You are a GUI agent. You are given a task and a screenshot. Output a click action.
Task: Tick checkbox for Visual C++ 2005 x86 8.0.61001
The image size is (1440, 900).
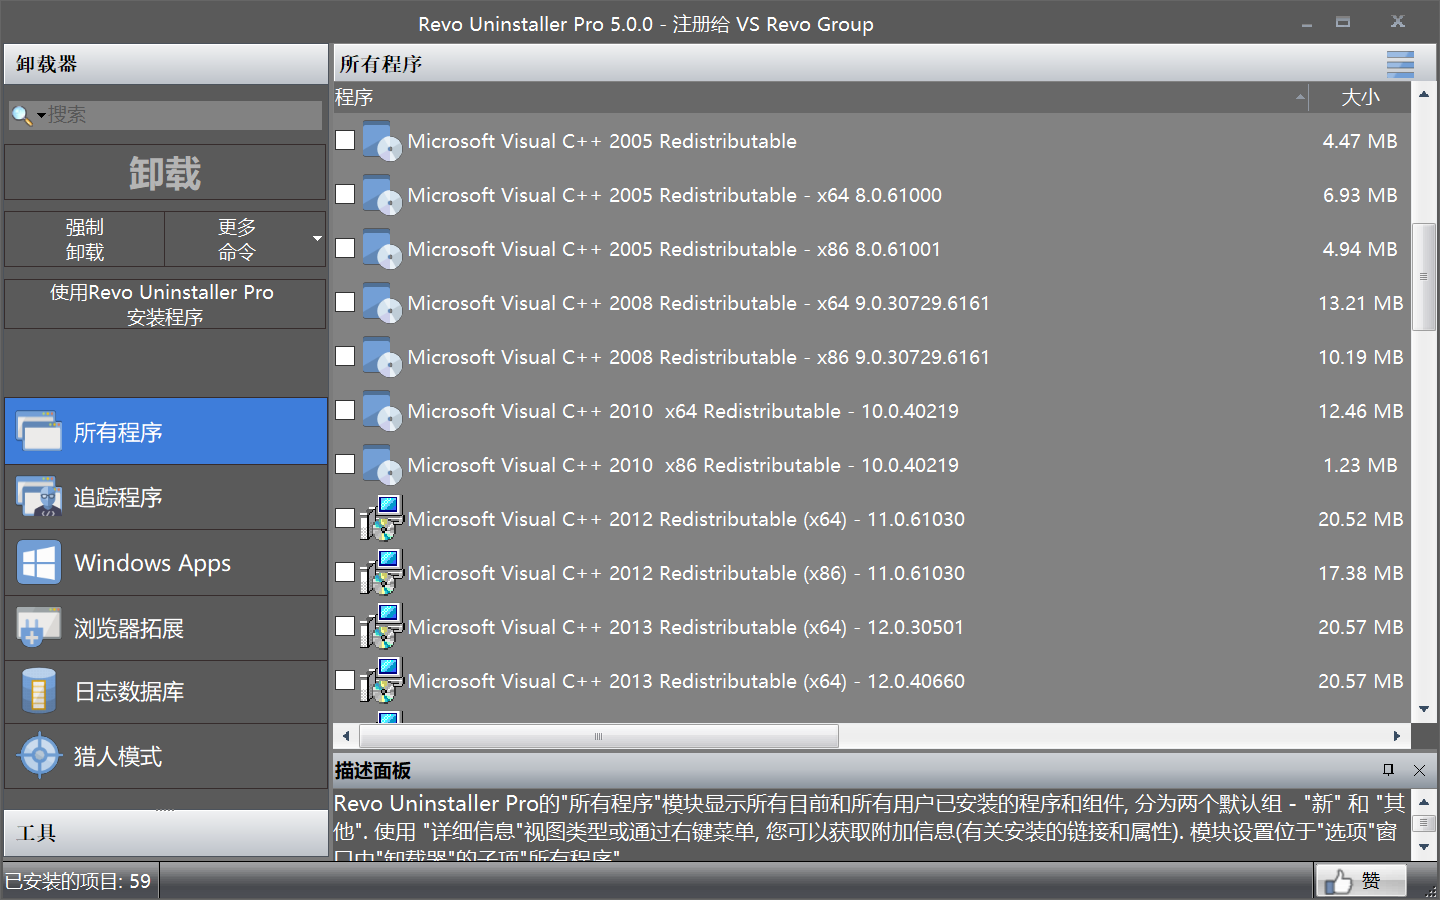(345, 248)
